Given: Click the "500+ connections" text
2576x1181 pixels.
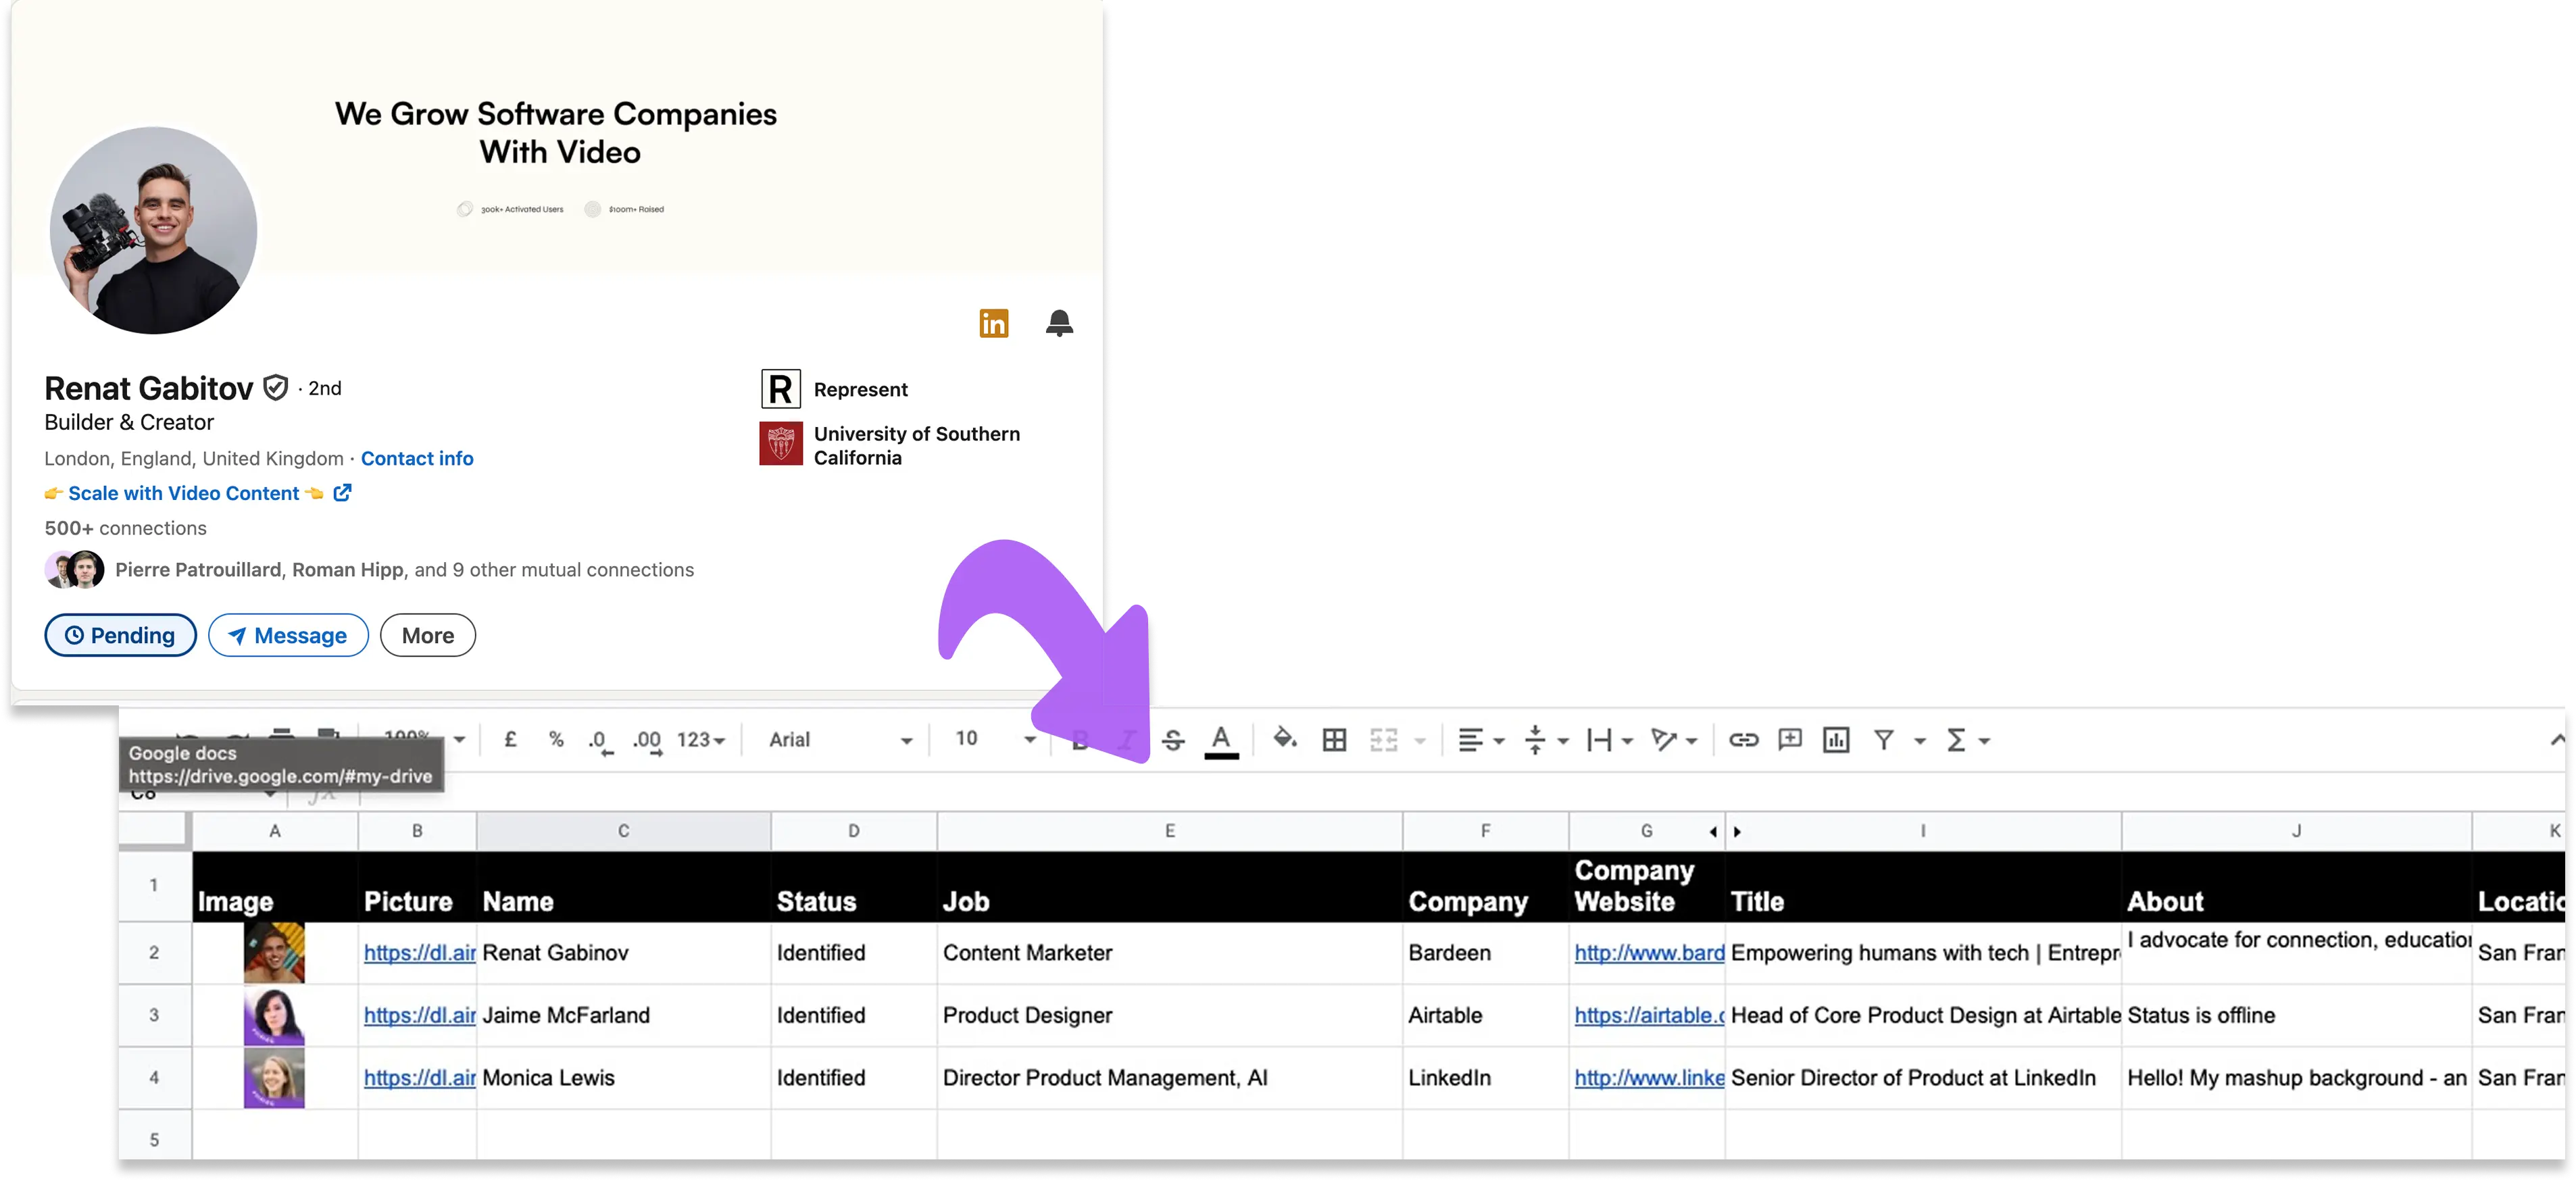Looking at the screenshot, I should (125, 528).
